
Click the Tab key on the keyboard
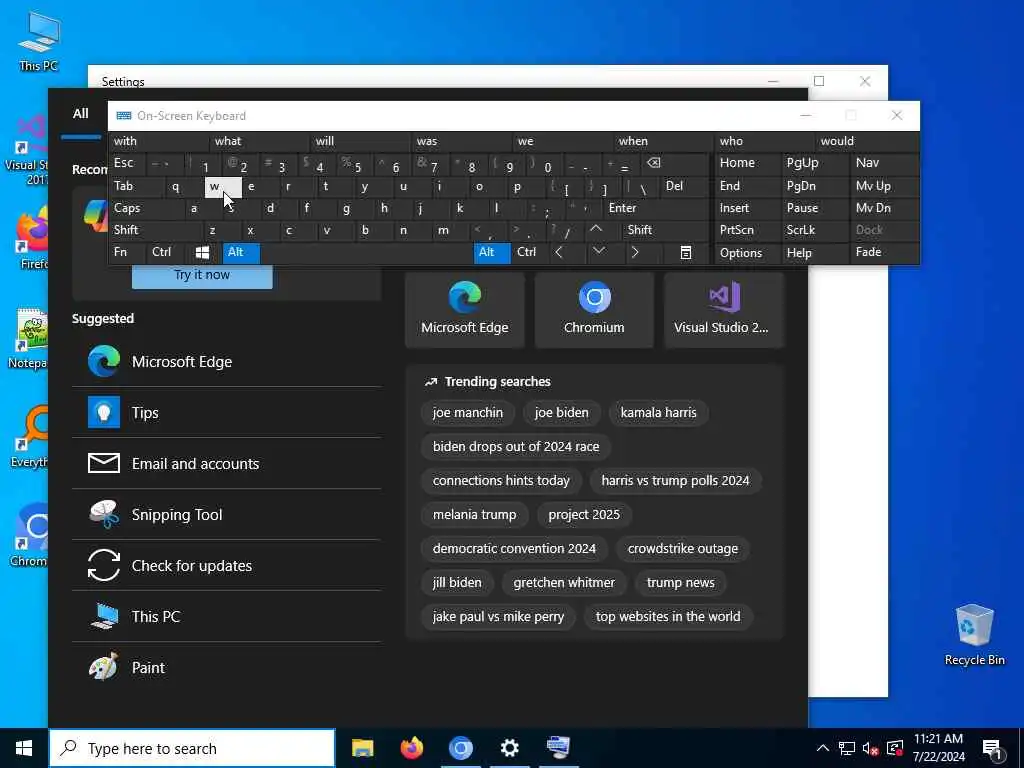[x=136, y=186]
